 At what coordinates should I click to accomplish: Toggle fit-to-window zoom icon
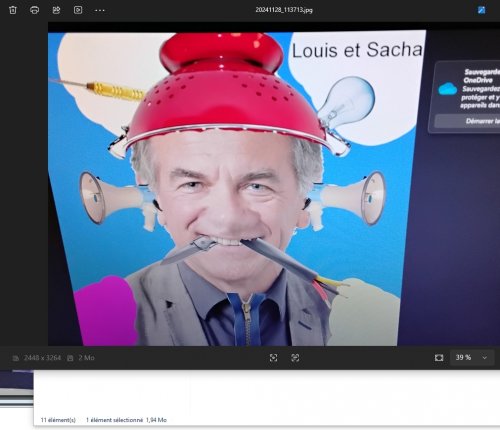pos(439,358)
